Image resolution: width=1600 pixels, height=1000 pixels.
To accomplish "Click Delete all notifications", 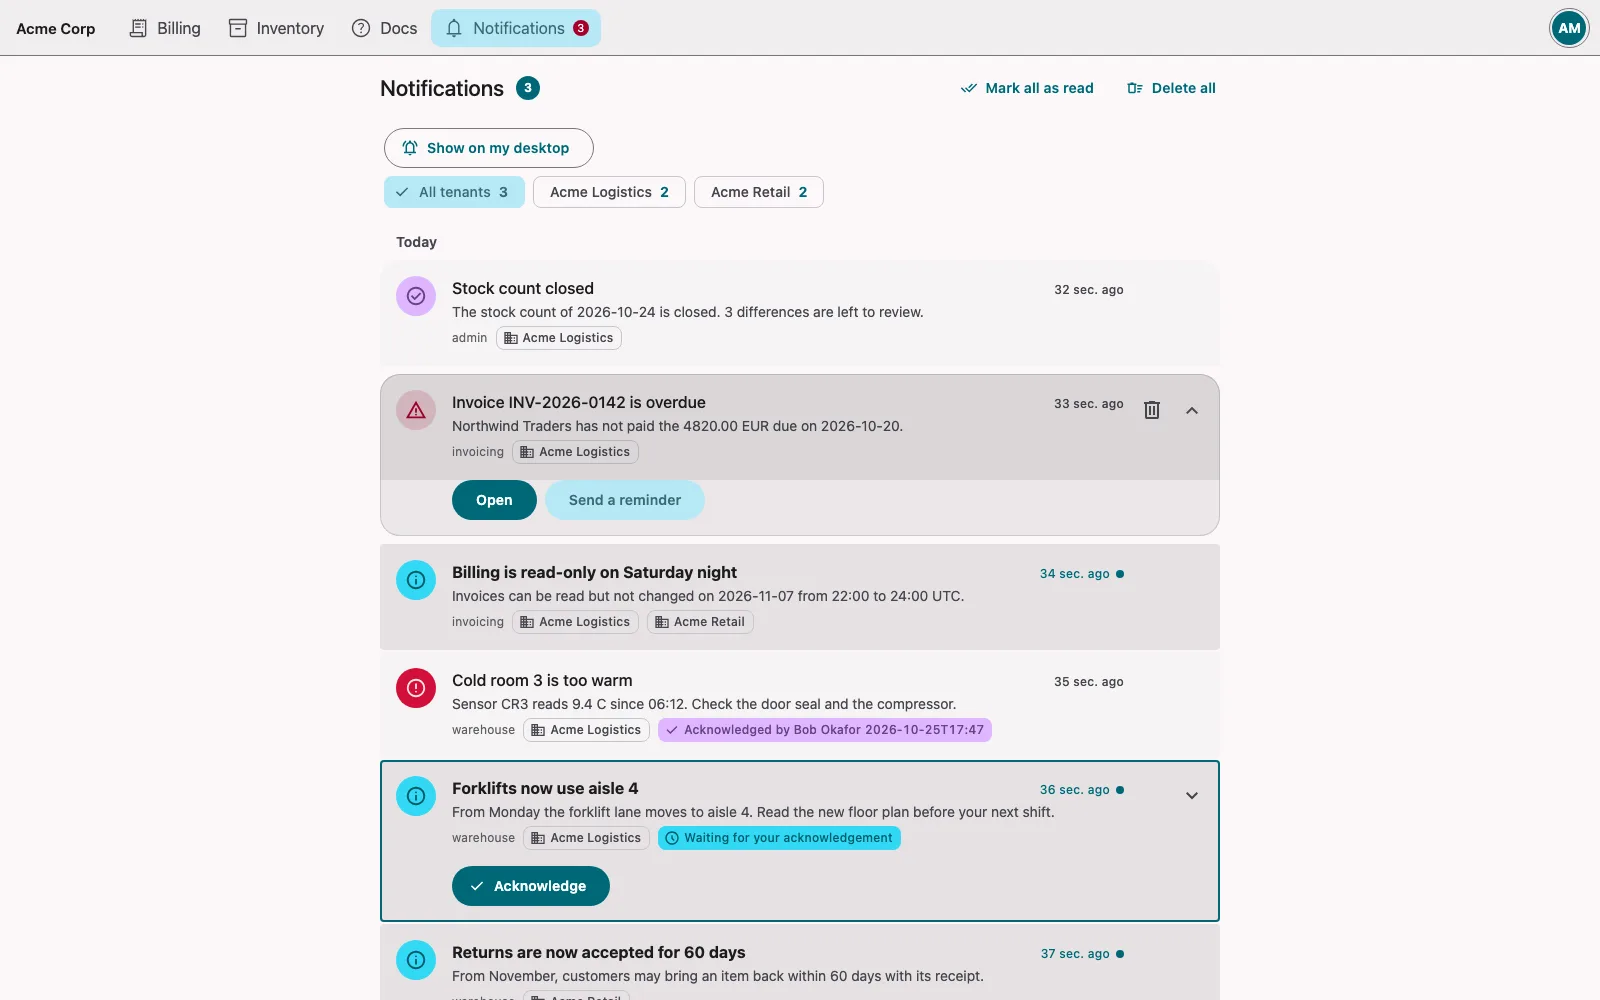I will pos(1171,88).
